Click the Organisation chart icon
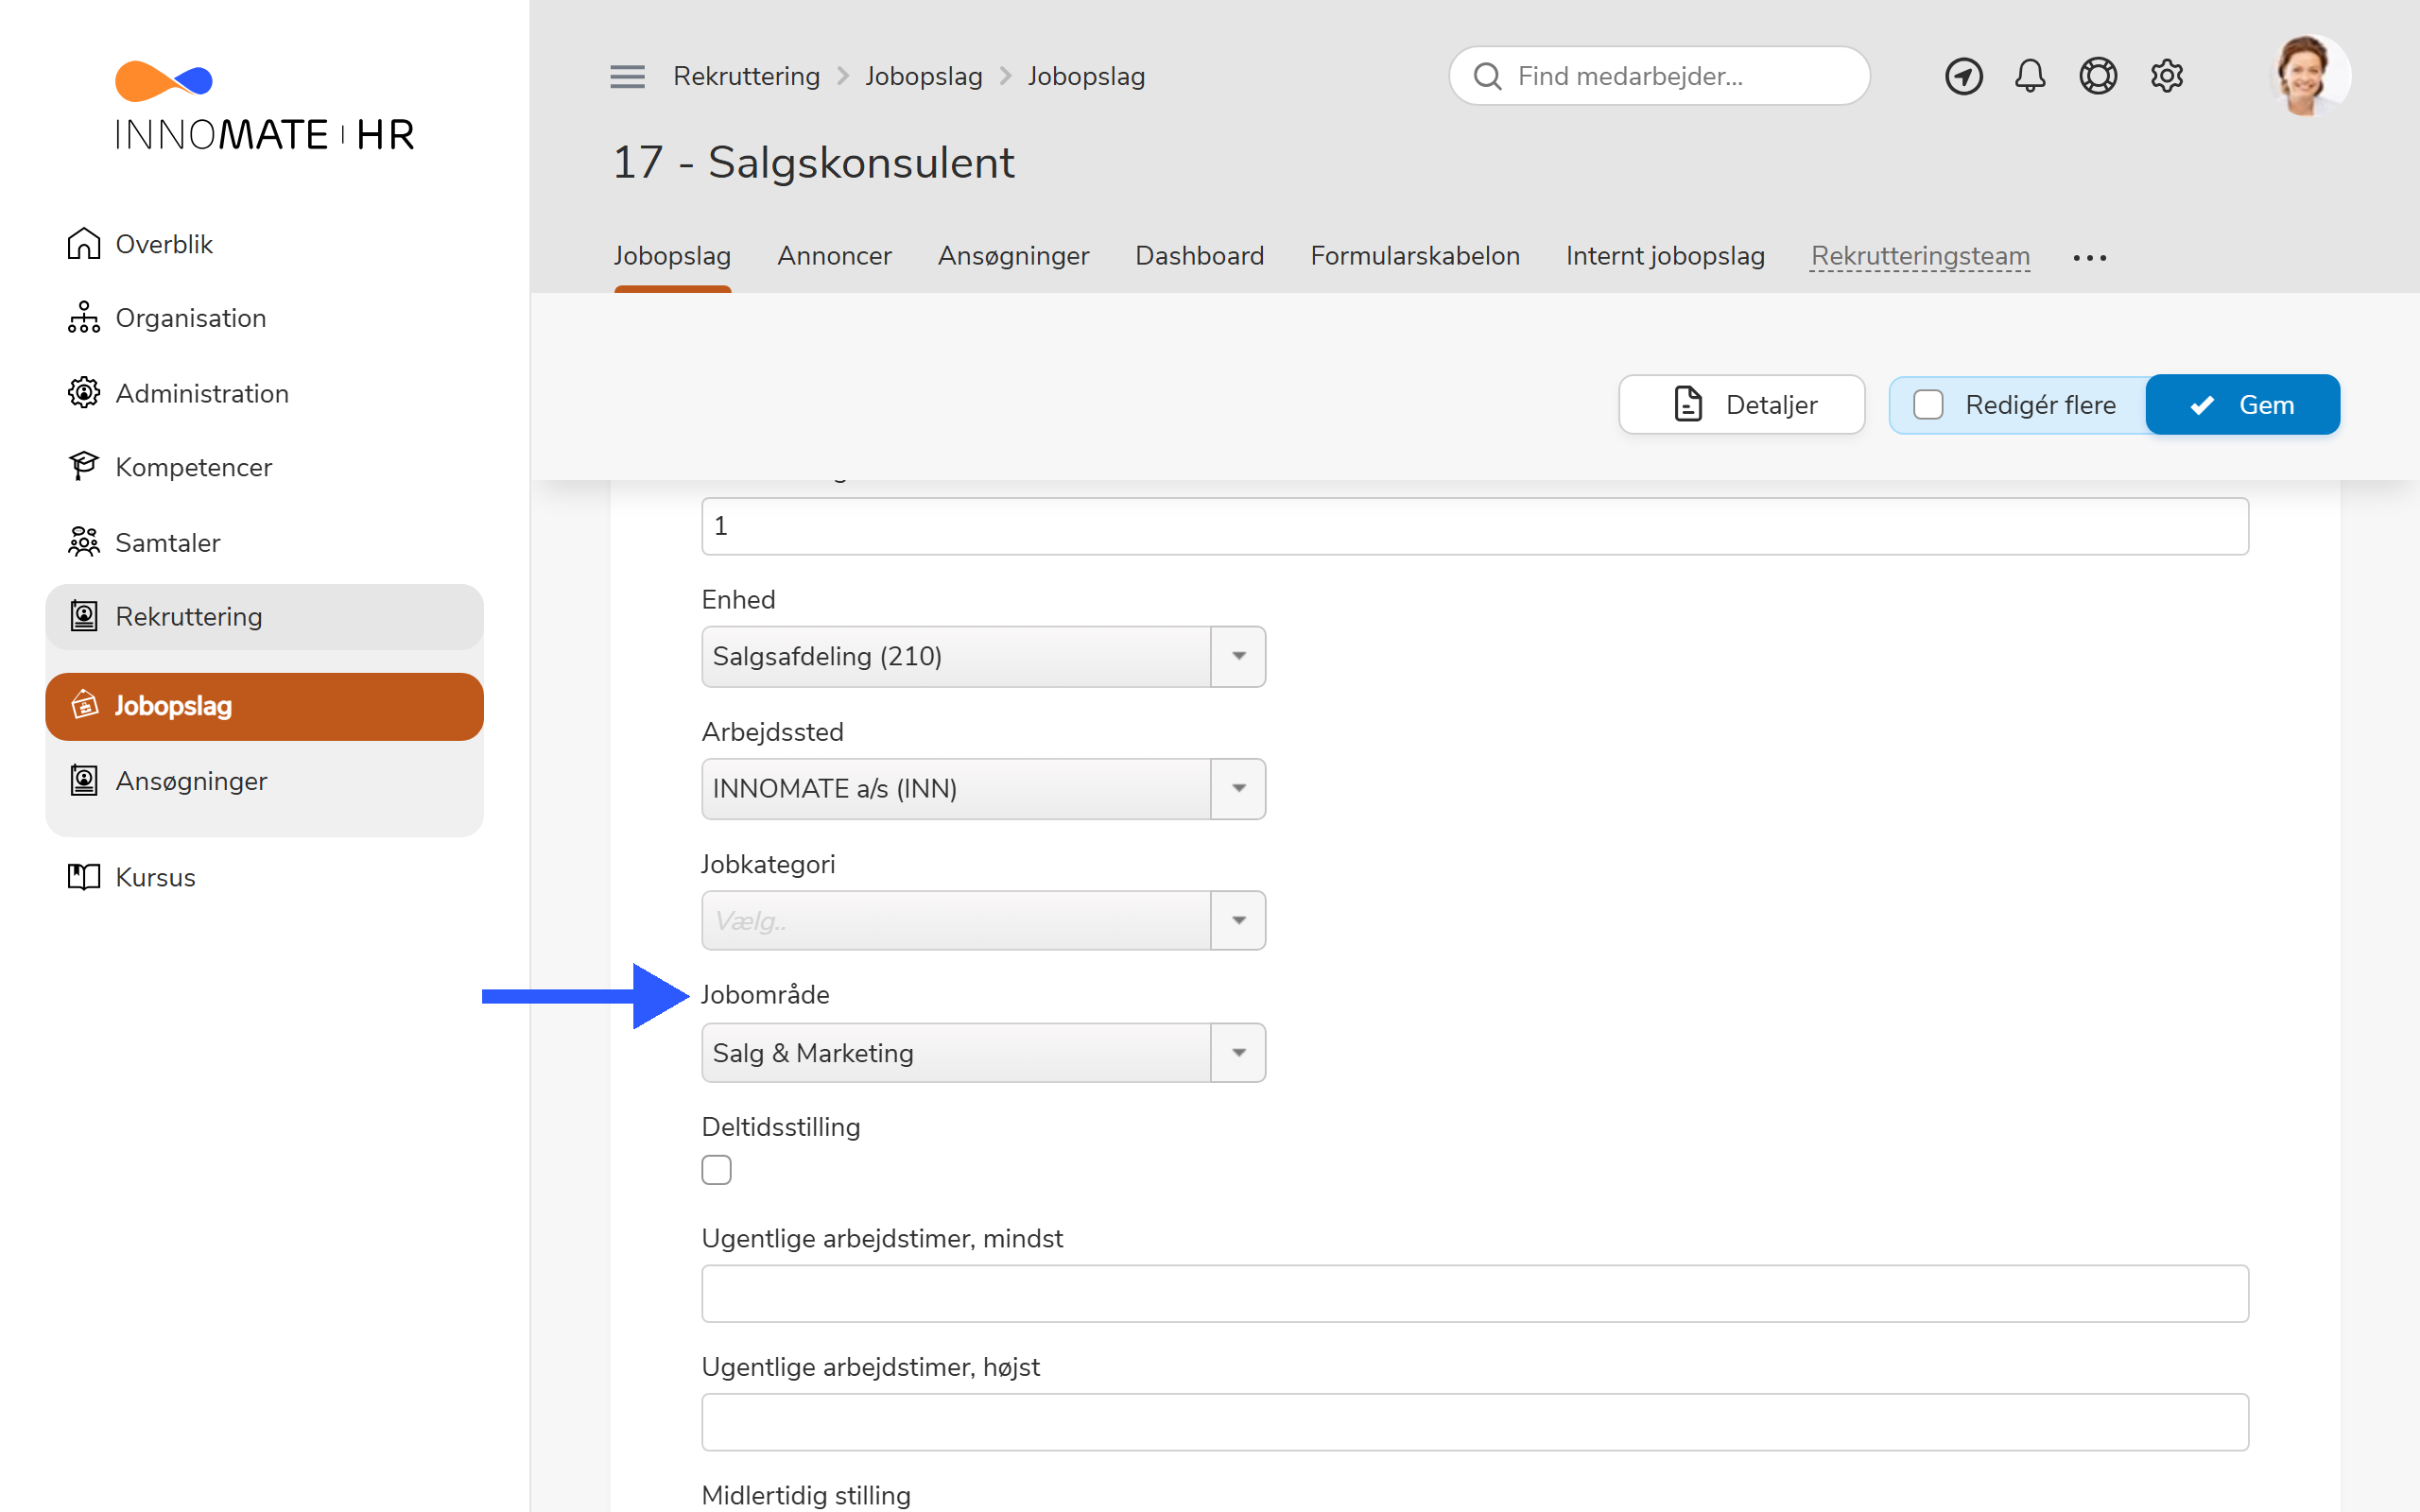This screenshot has height=1512, width=2420. tap(84, 317)
